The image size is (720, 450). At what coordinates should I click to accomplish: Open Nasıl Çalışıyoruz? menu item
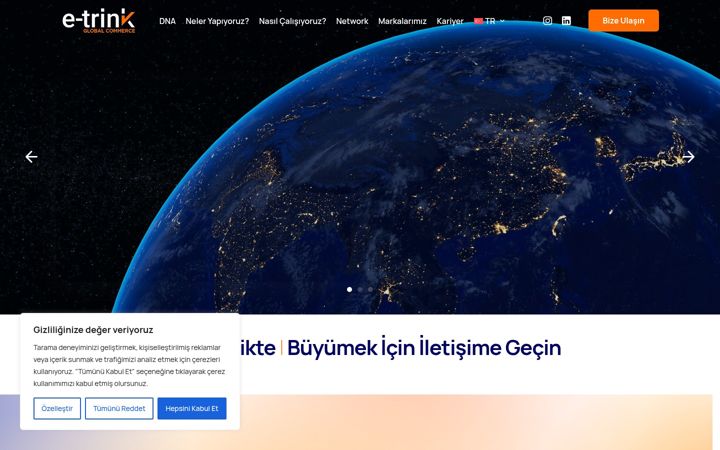[x=292, y=21]
